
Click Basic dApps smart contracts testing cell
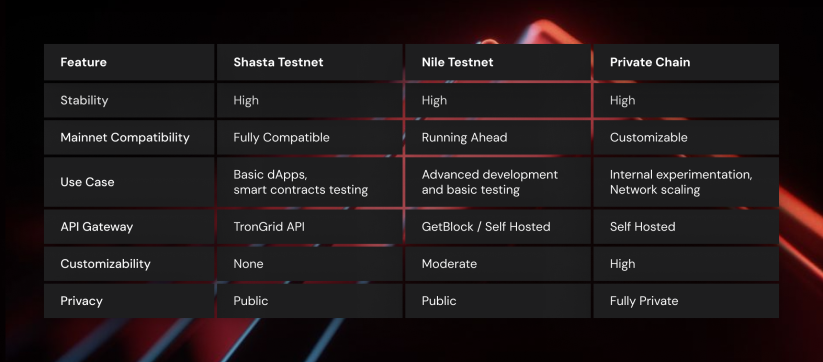[310, 182]
